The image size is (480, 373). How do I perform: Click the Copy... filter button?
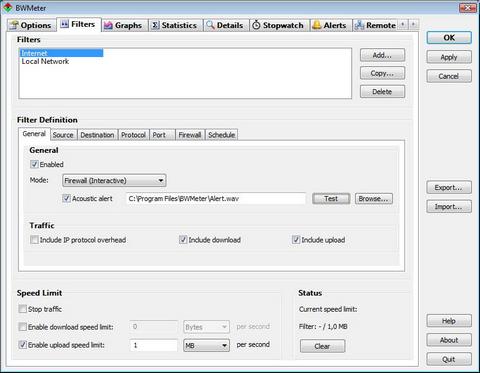pyautogui.click(x=382, y=73)
